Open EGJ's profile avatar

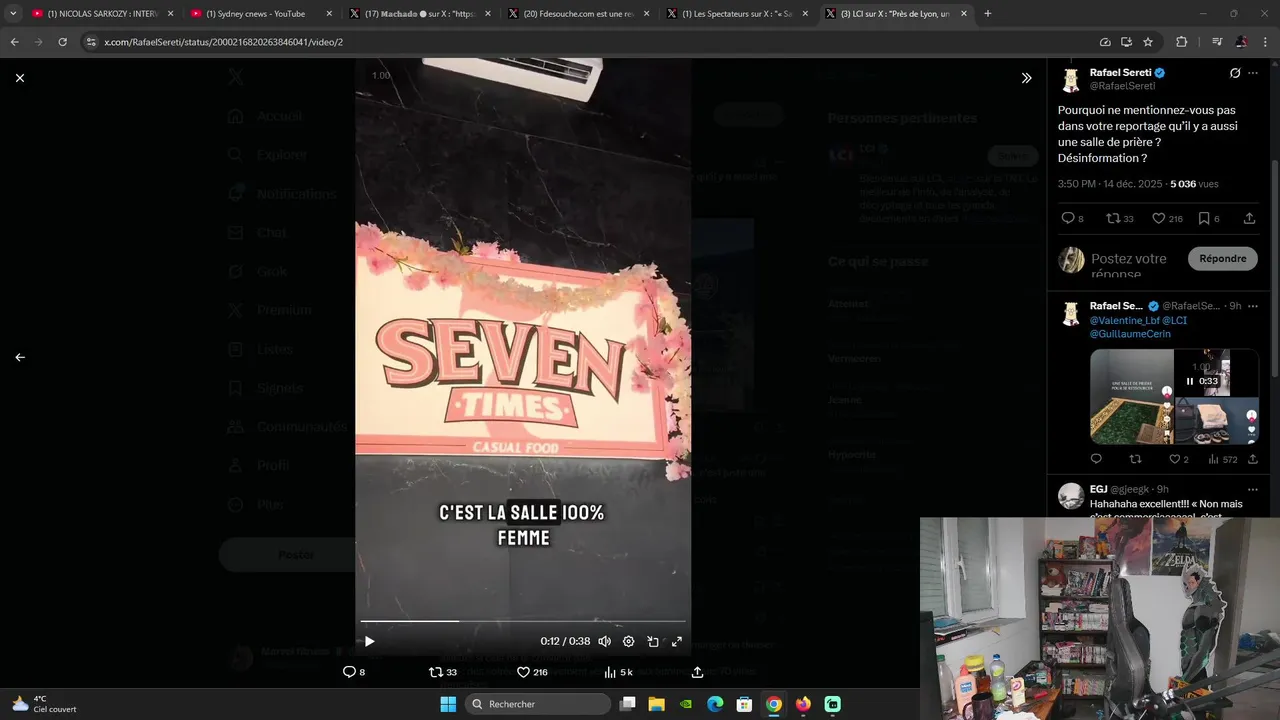[x=1071, y=496]
